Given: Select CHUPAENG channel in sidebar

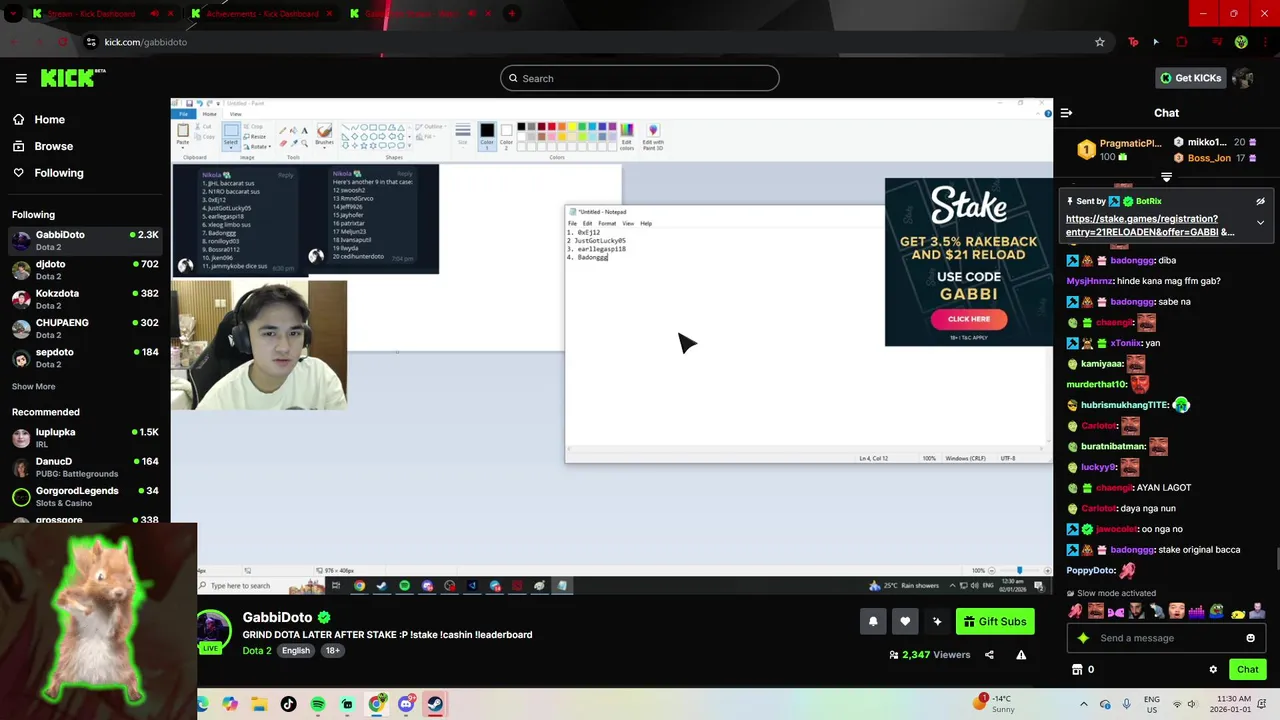Looking at the screenshot, I should click(85, 328).
